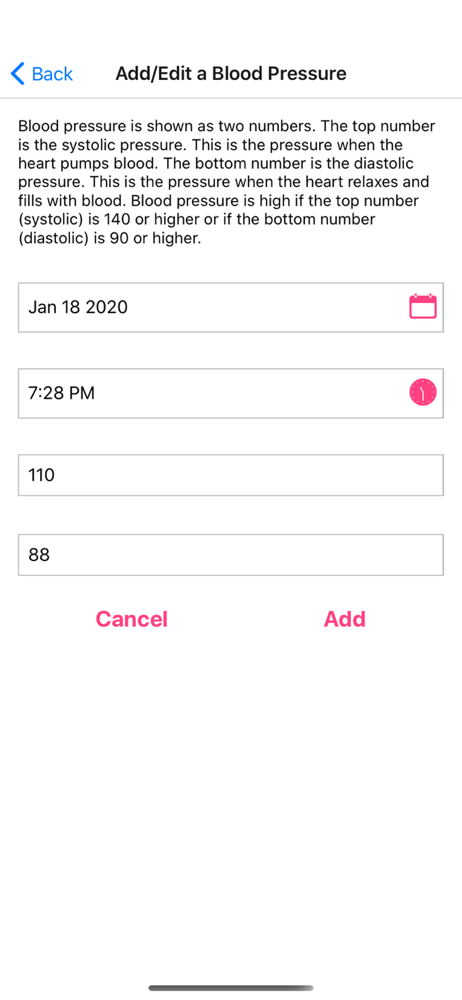Cancel the blood pressure entry
This screenshot has width=462, height=1000.
[131, 619]
